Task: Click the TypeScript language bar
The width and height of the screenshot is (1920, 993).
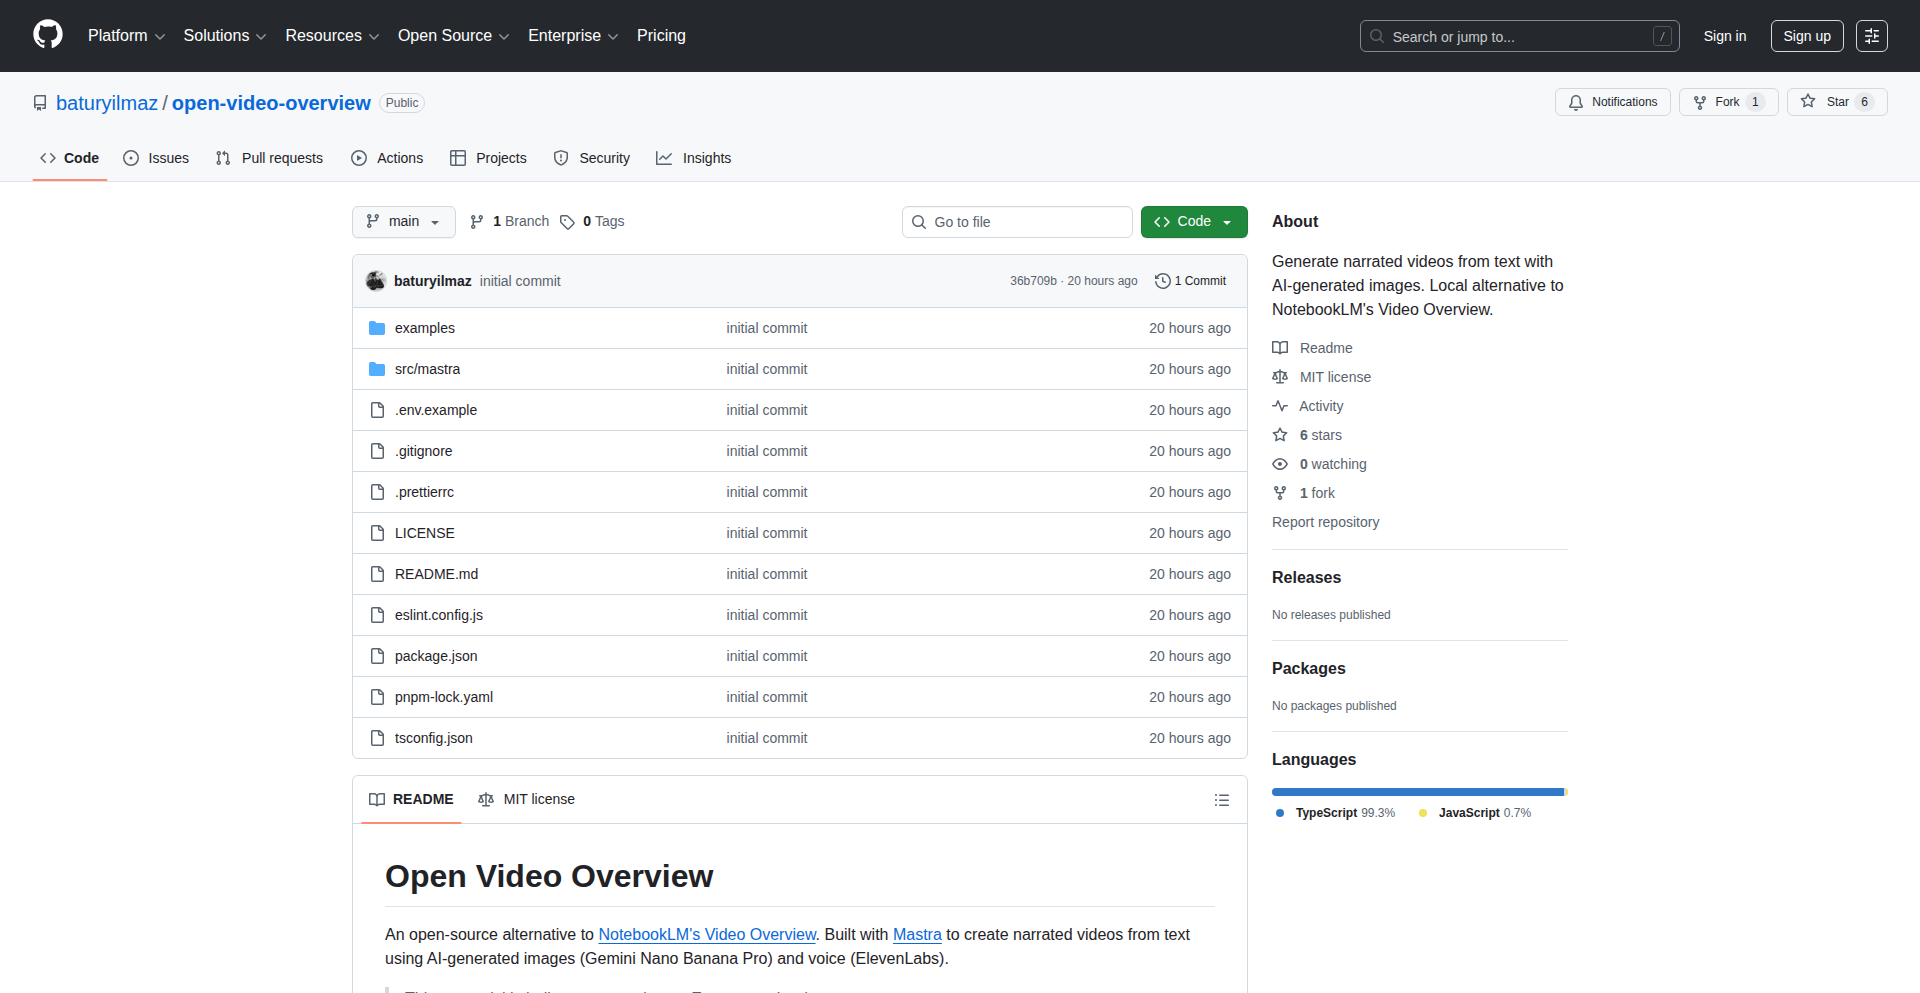Action: click(1416, 792)
